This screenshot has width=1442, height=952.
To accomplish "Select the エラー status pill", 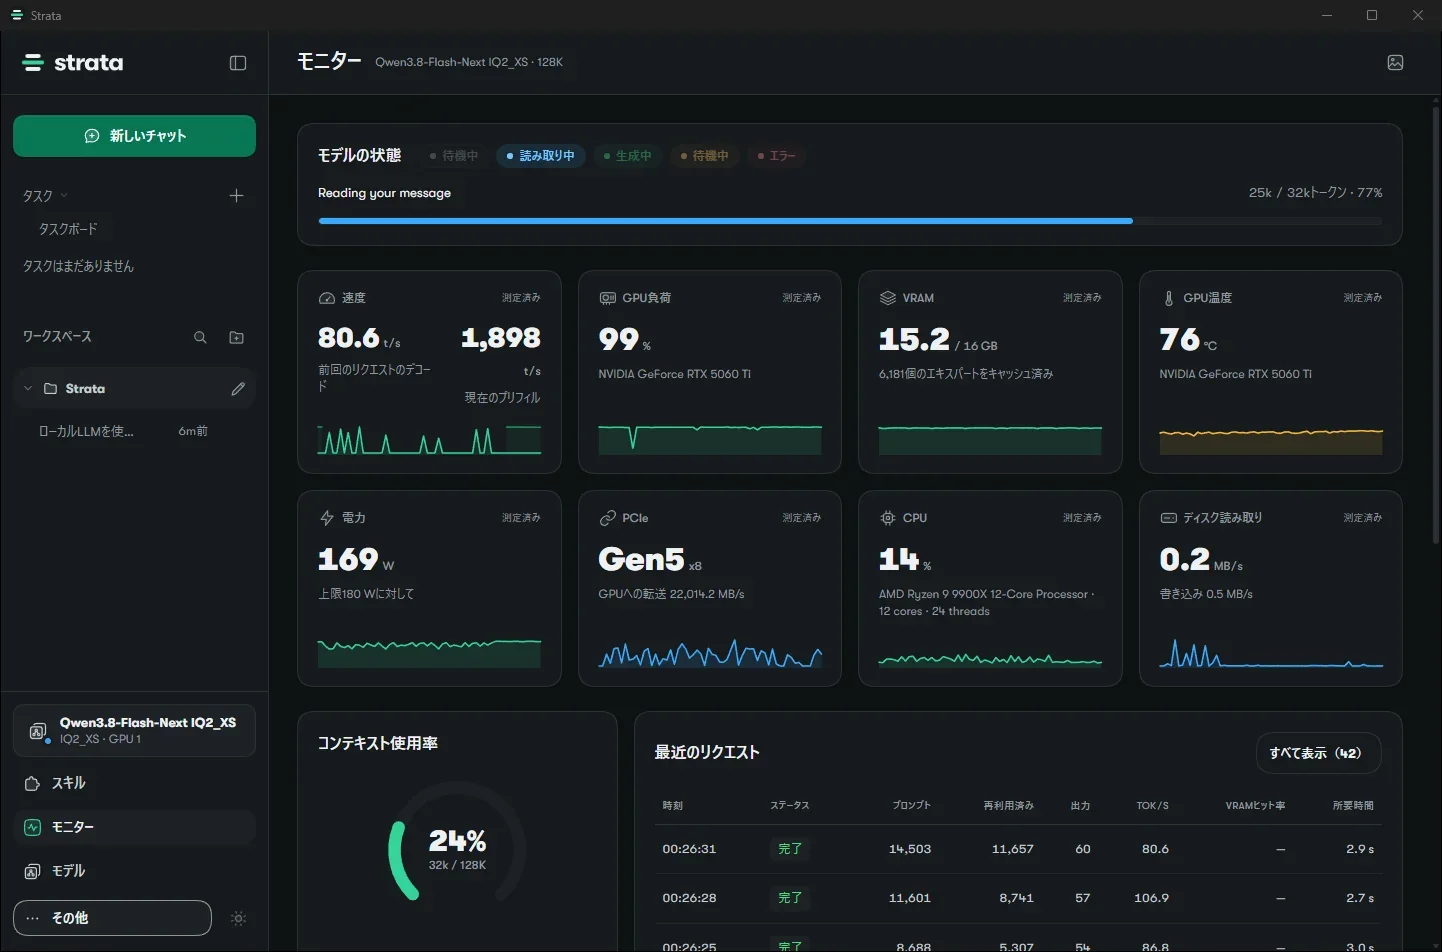I will point(777,156).
